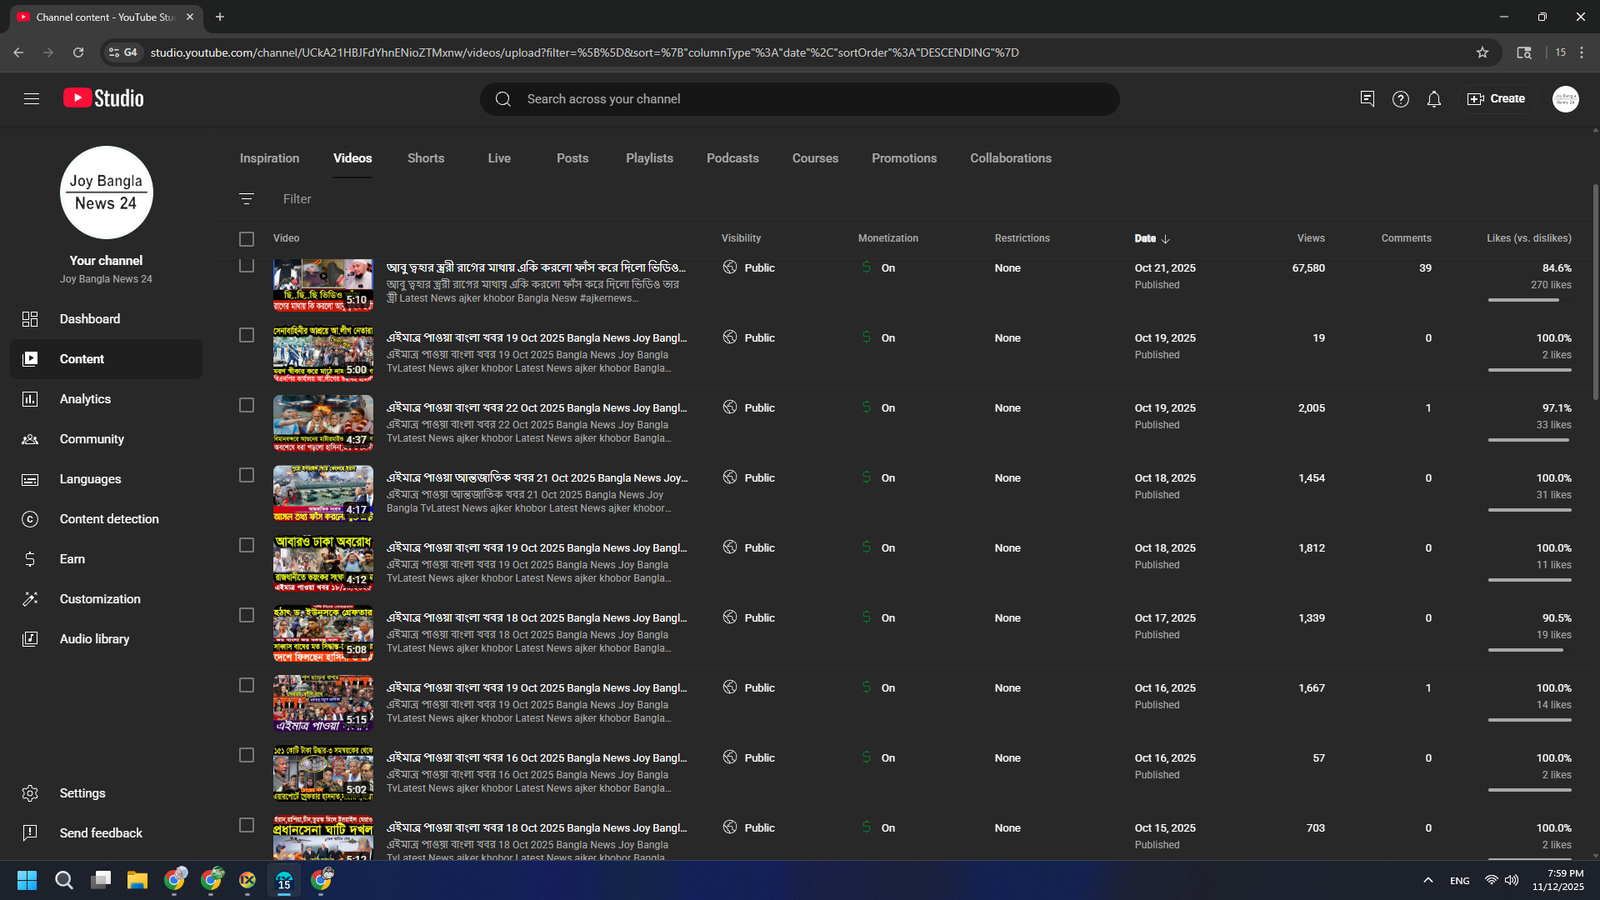
Task: Click the Create button
Action: pyautogui.click(x=1496, y=99)
